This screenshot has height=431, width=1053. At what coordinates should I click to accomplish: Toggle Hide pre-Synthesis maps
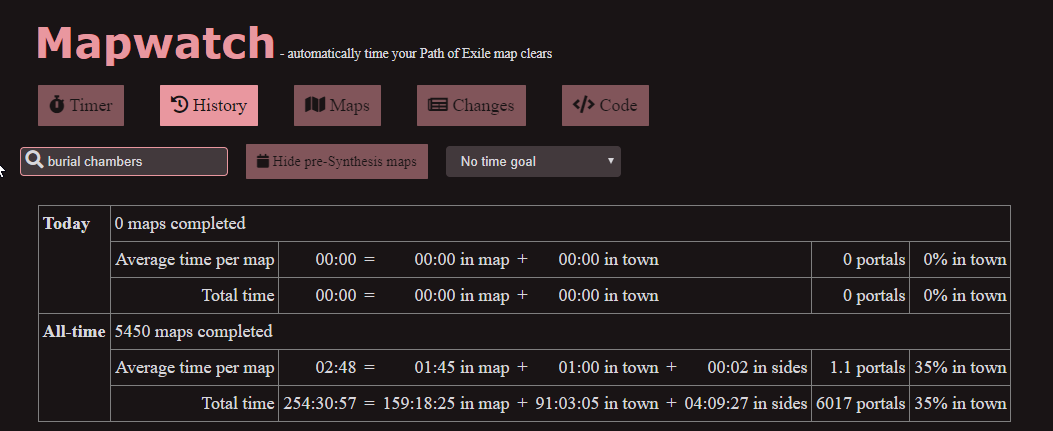click(x=338, y=162)
